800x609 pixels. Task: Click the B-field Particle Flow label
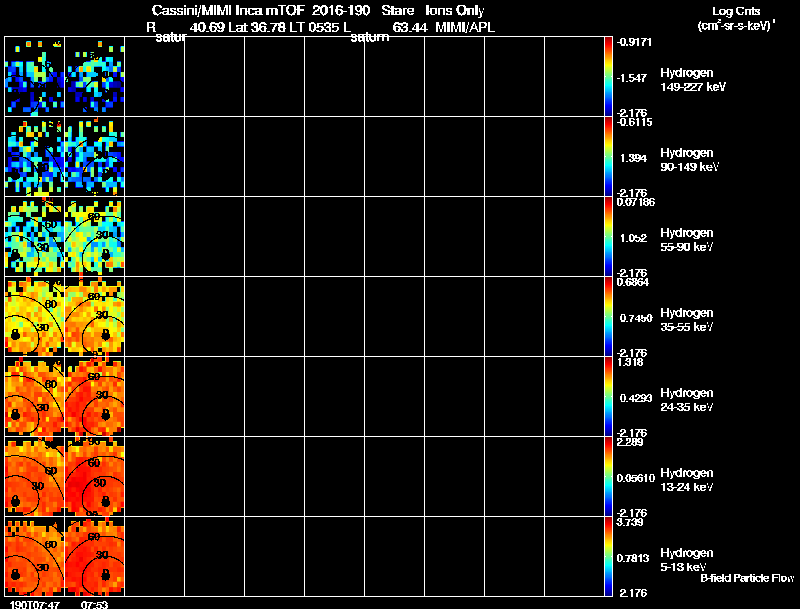[747, 578]
